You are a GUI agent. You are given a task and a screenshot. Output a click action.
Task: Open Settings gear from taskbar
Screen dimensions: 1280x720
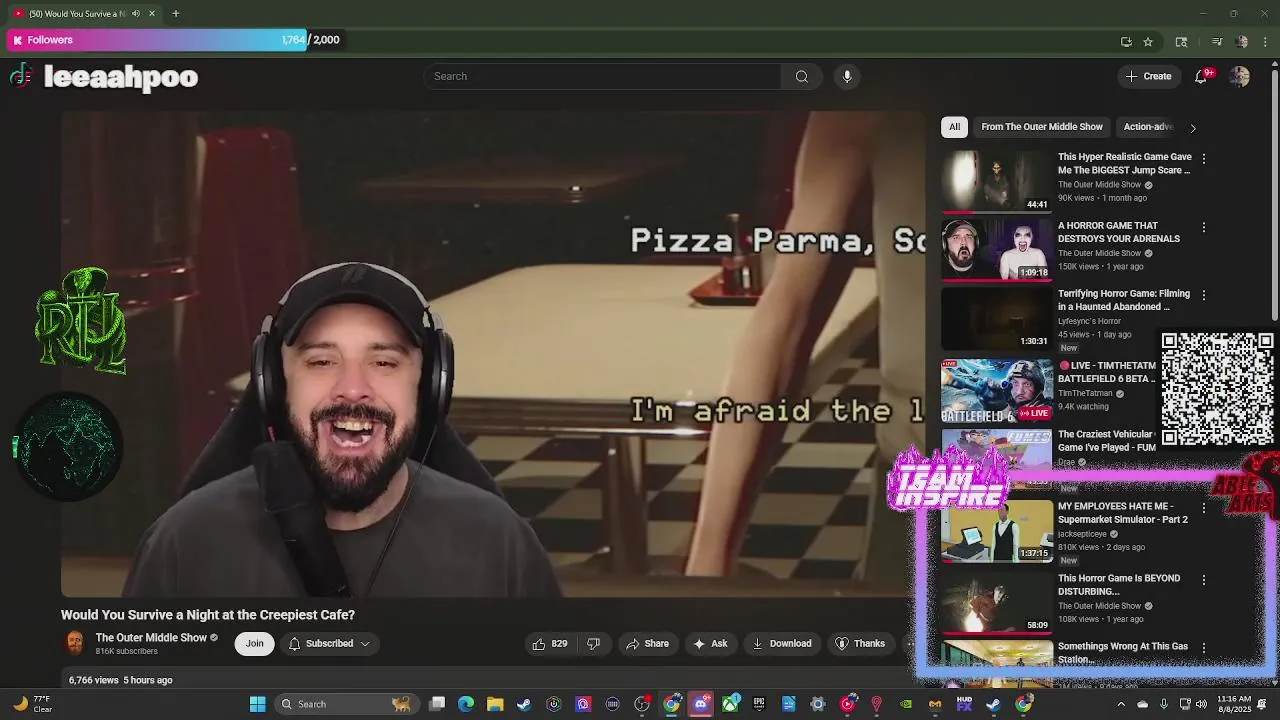click(818, 704)
